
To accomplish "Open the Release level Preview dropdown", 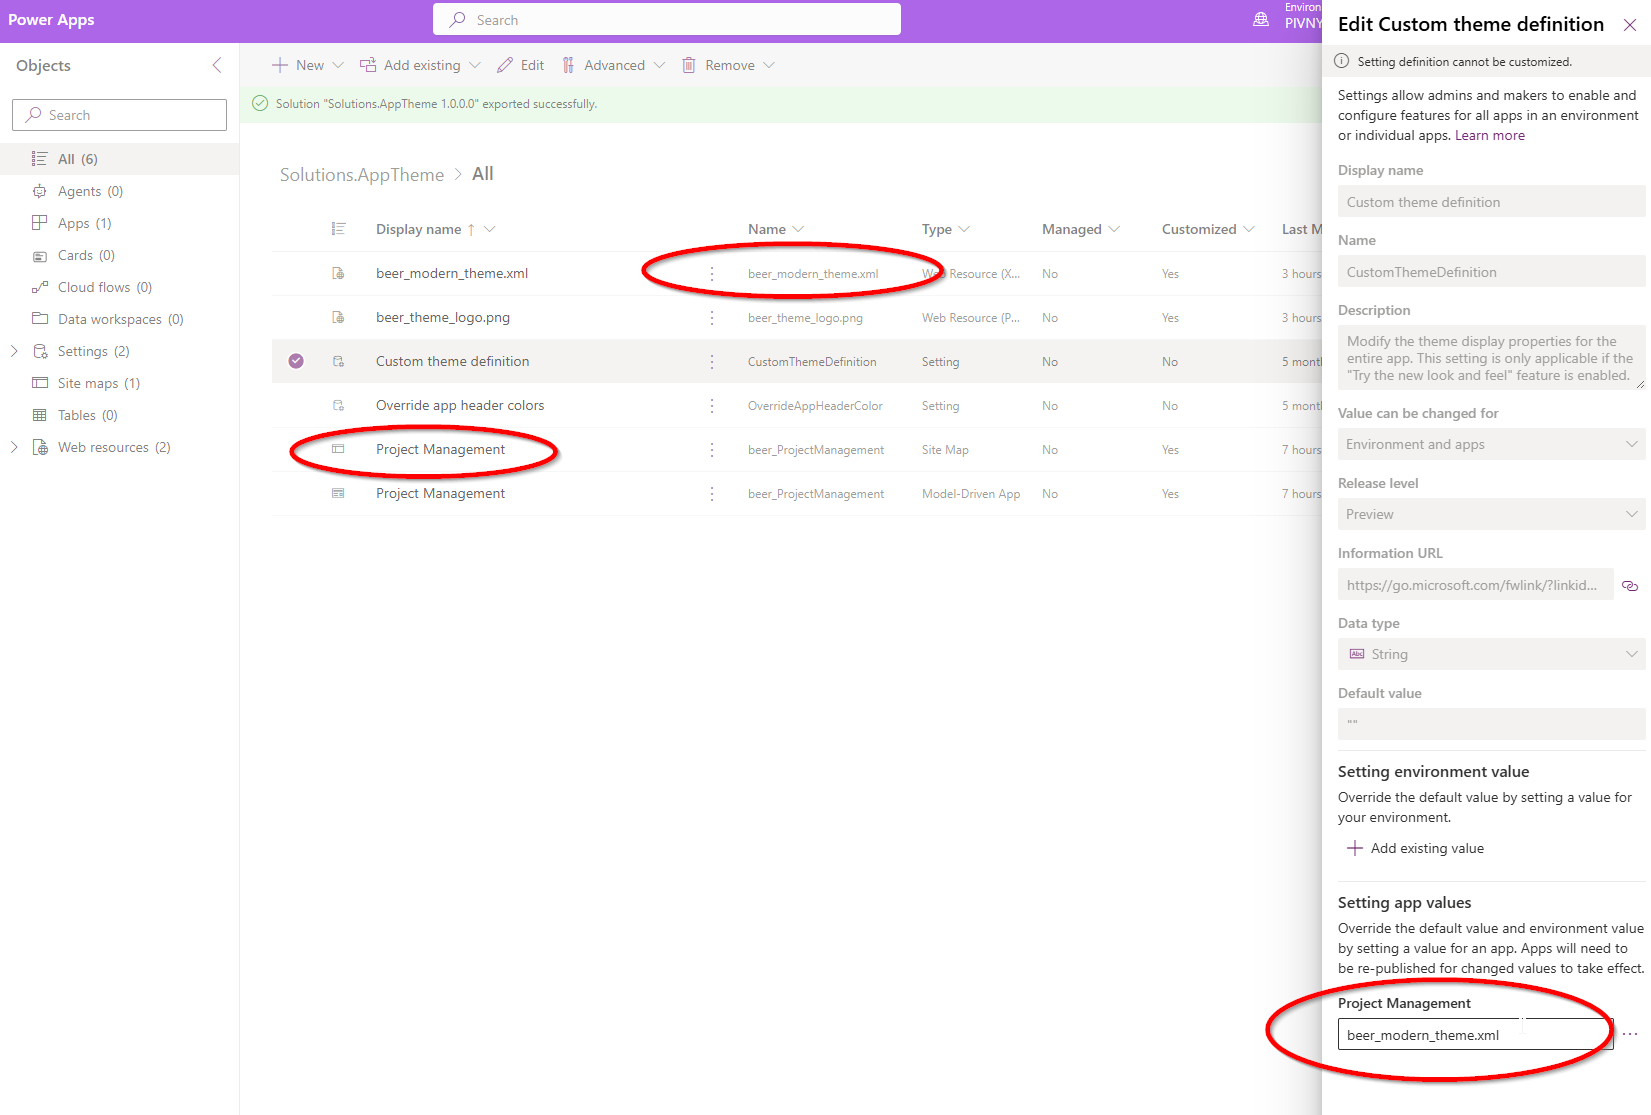I will pyautogui.click(x=1491, y=514).
